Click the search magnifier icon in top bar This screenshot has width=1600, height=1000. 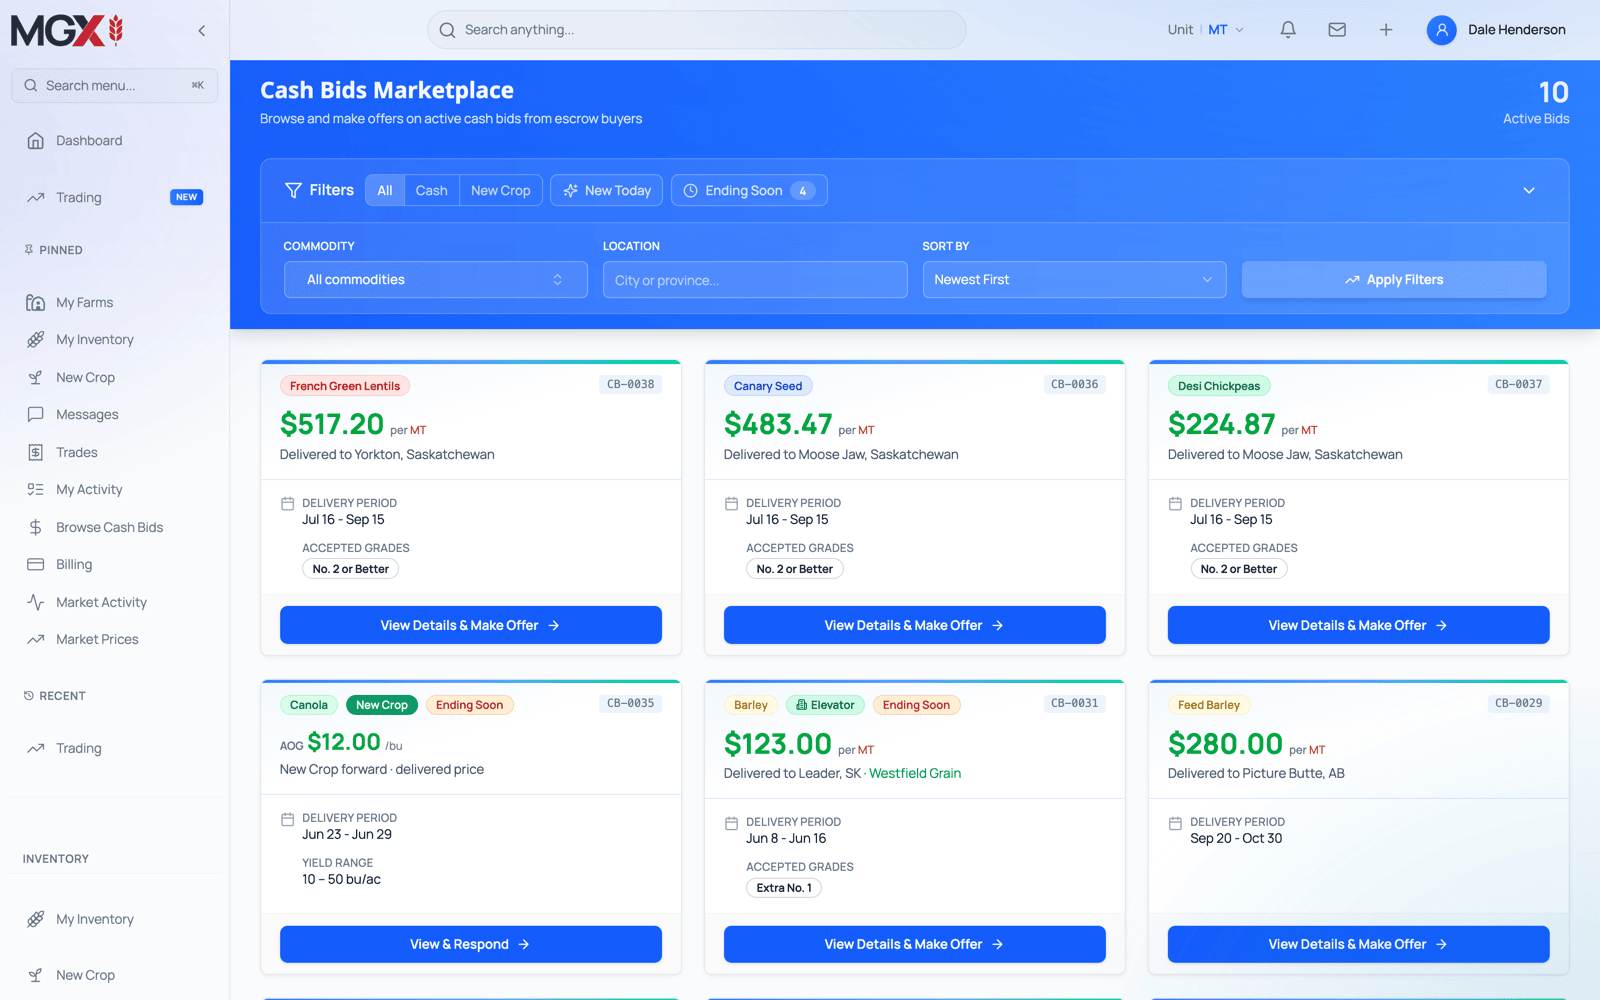pos(447,30)
